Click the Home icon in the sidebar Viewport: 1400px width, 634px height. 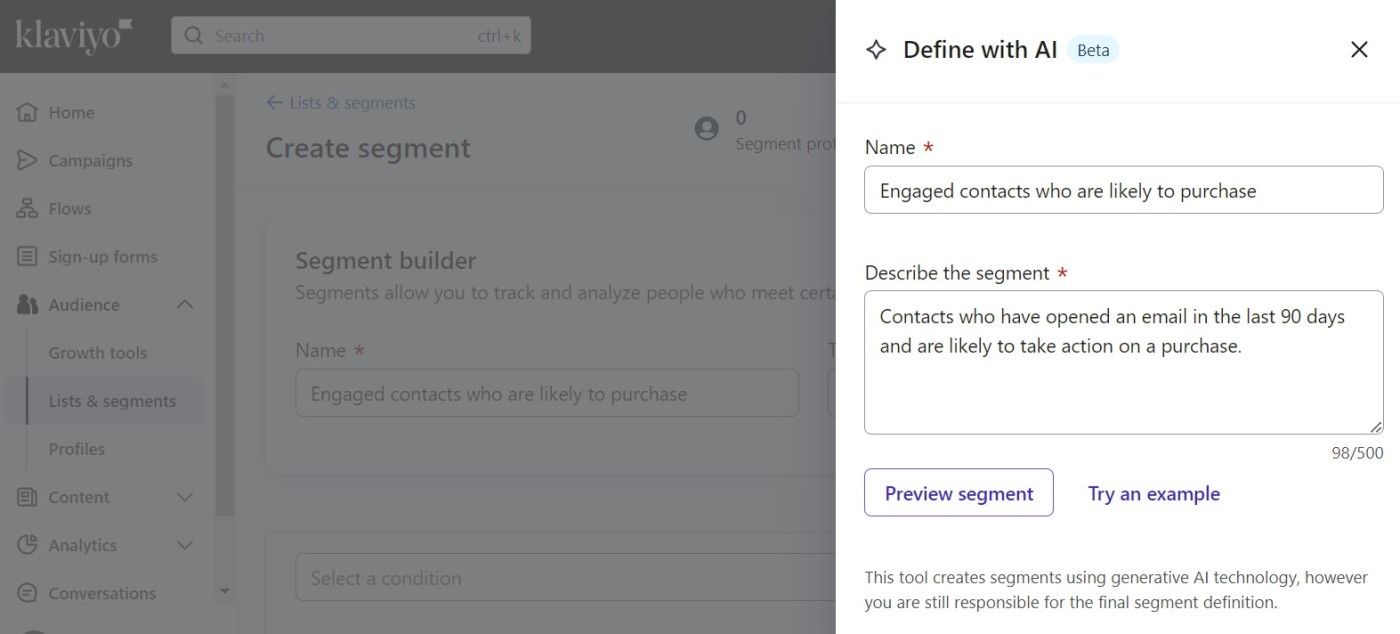pyautogui.click(x=28, y=112)
